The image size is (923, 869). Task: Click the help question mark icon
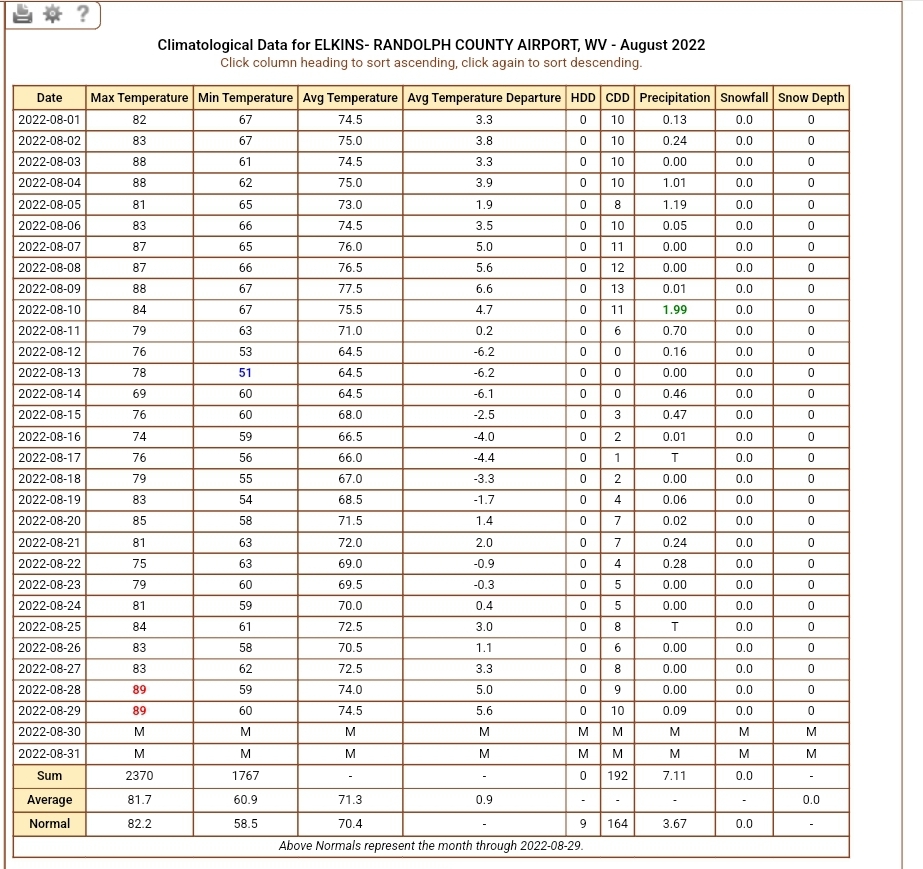pos(83,13)
